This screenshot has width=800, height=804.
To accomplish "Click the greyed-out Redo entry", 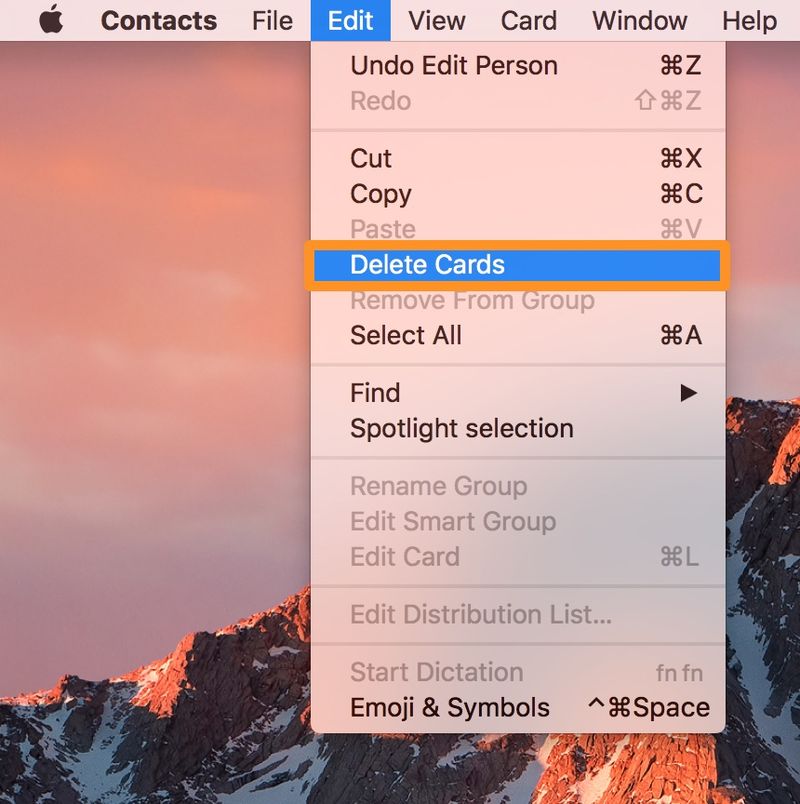I will (x=518, y=100).
